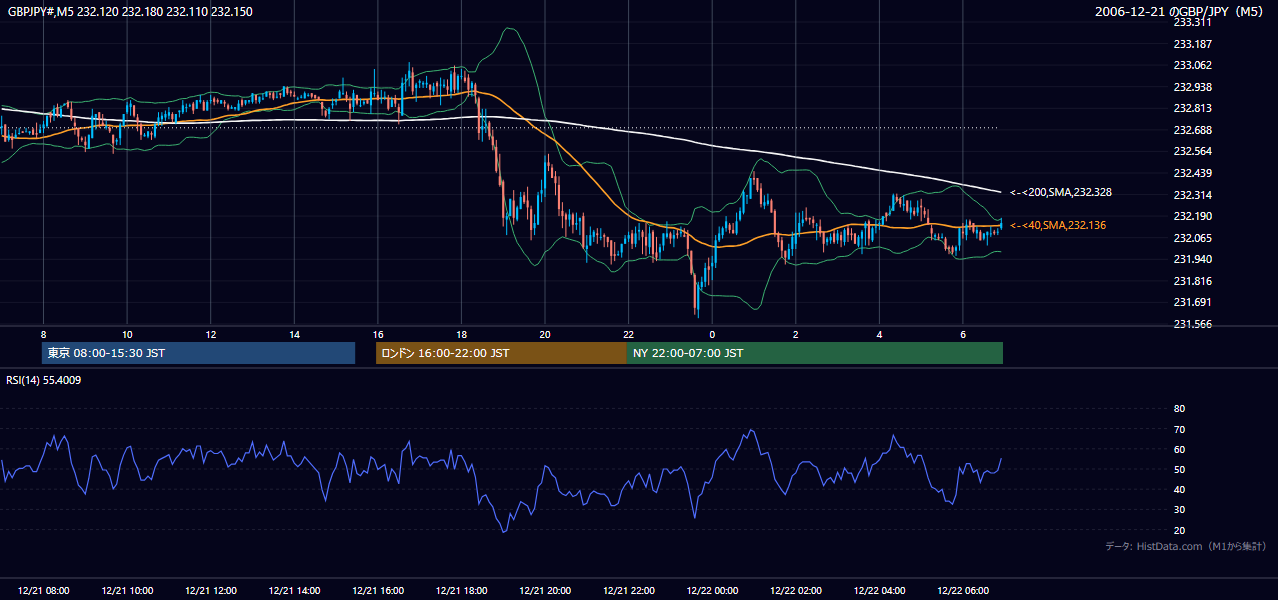Viewport: 1278px width, 600px height.
Task: Select the London 16:00-22:00 JST session bar
Action: tap(501, 353)
